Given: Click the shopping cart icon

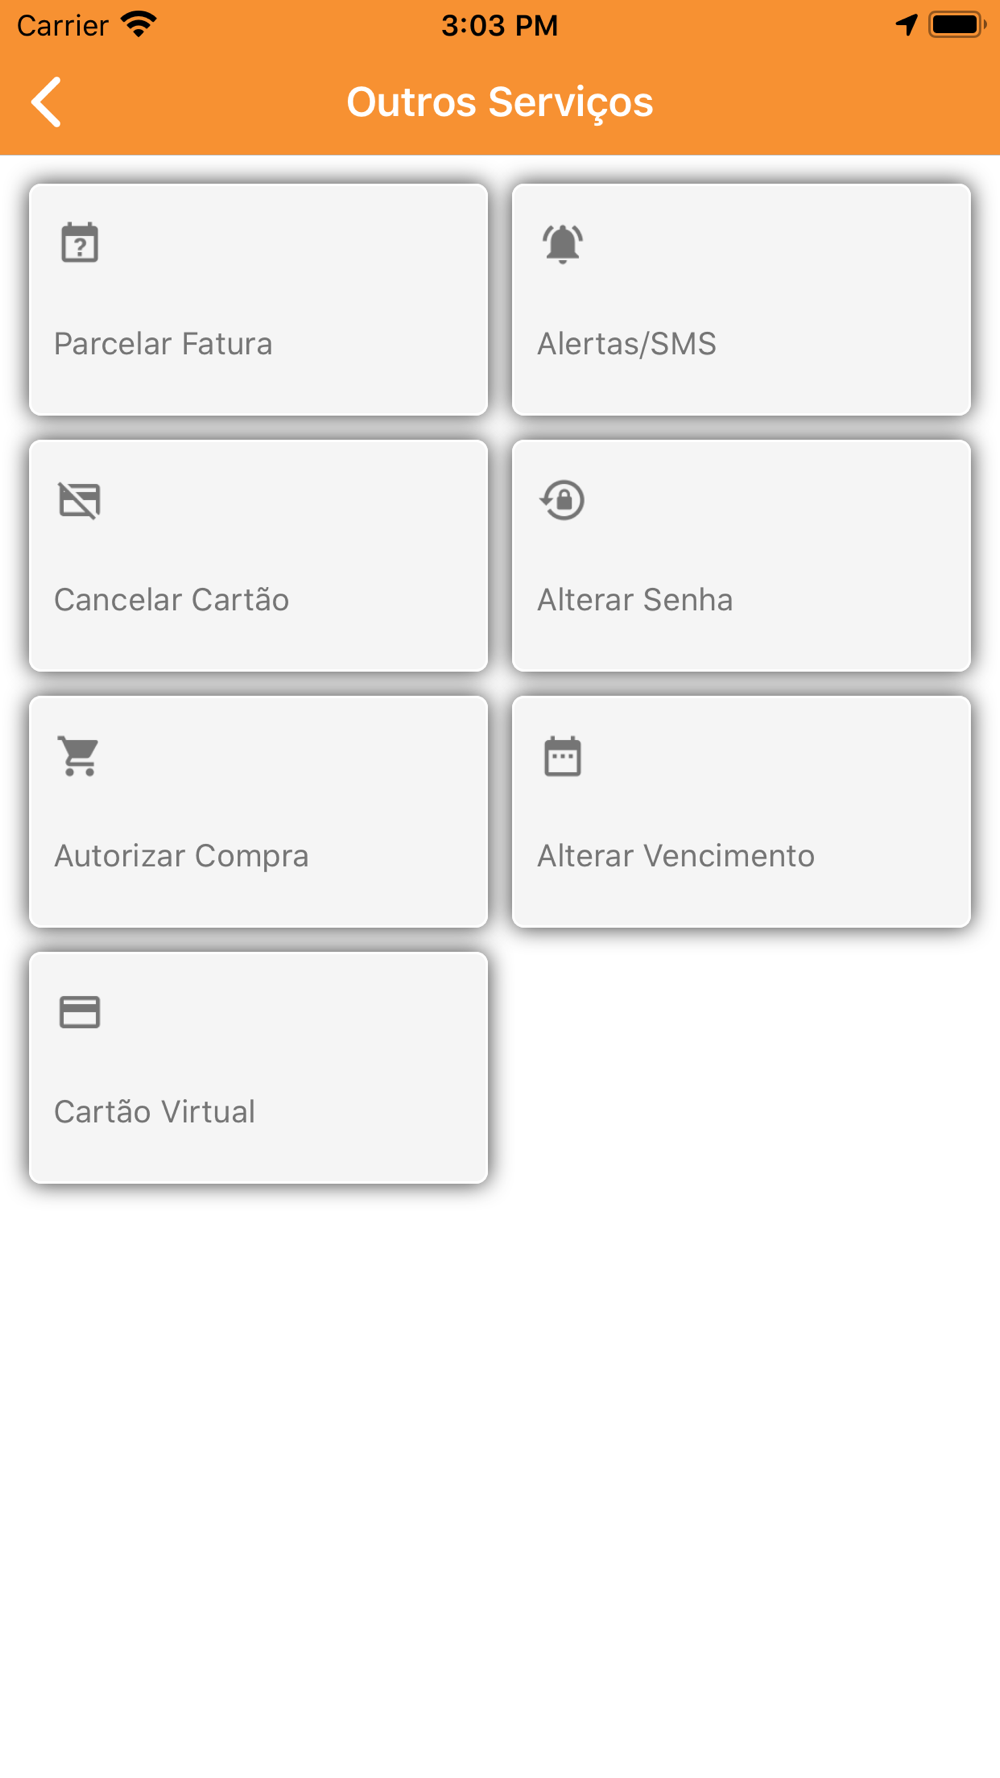Looking at the screenshot, I should [80, 756].
